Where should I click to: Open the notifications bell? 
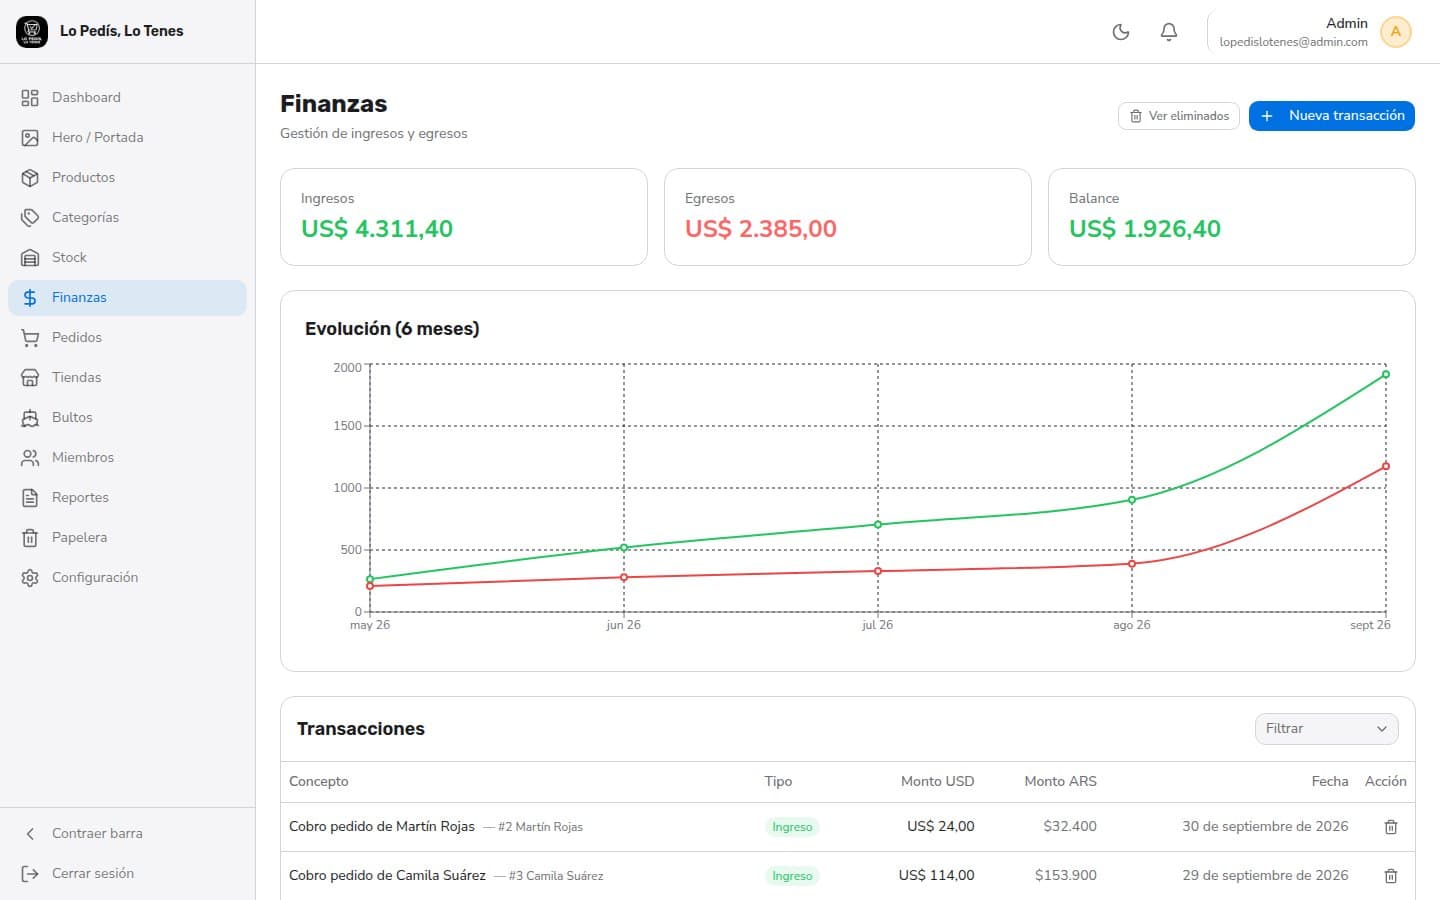pos(1168,32)
